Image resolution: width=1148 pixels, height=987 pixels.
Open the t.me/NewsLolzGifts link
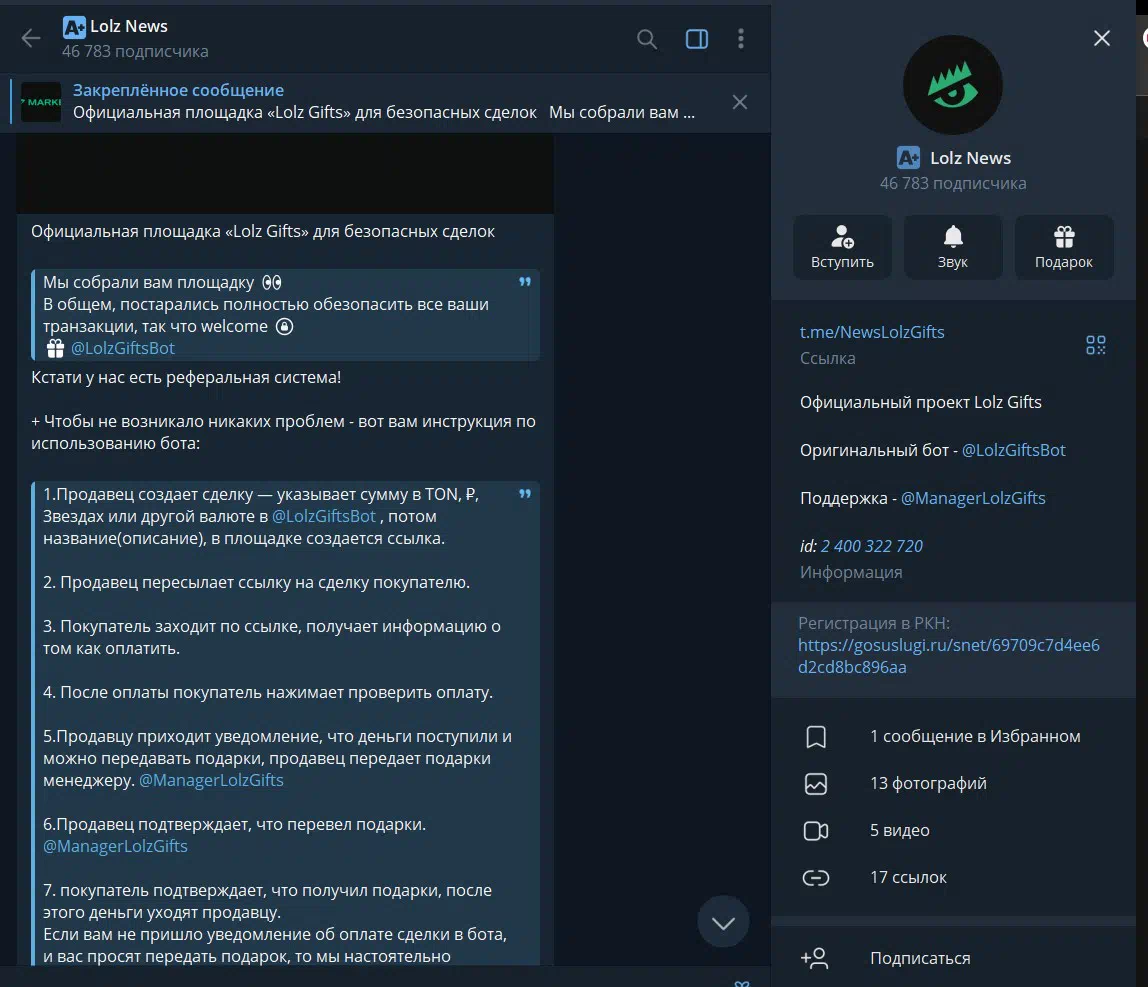[872, 332]
